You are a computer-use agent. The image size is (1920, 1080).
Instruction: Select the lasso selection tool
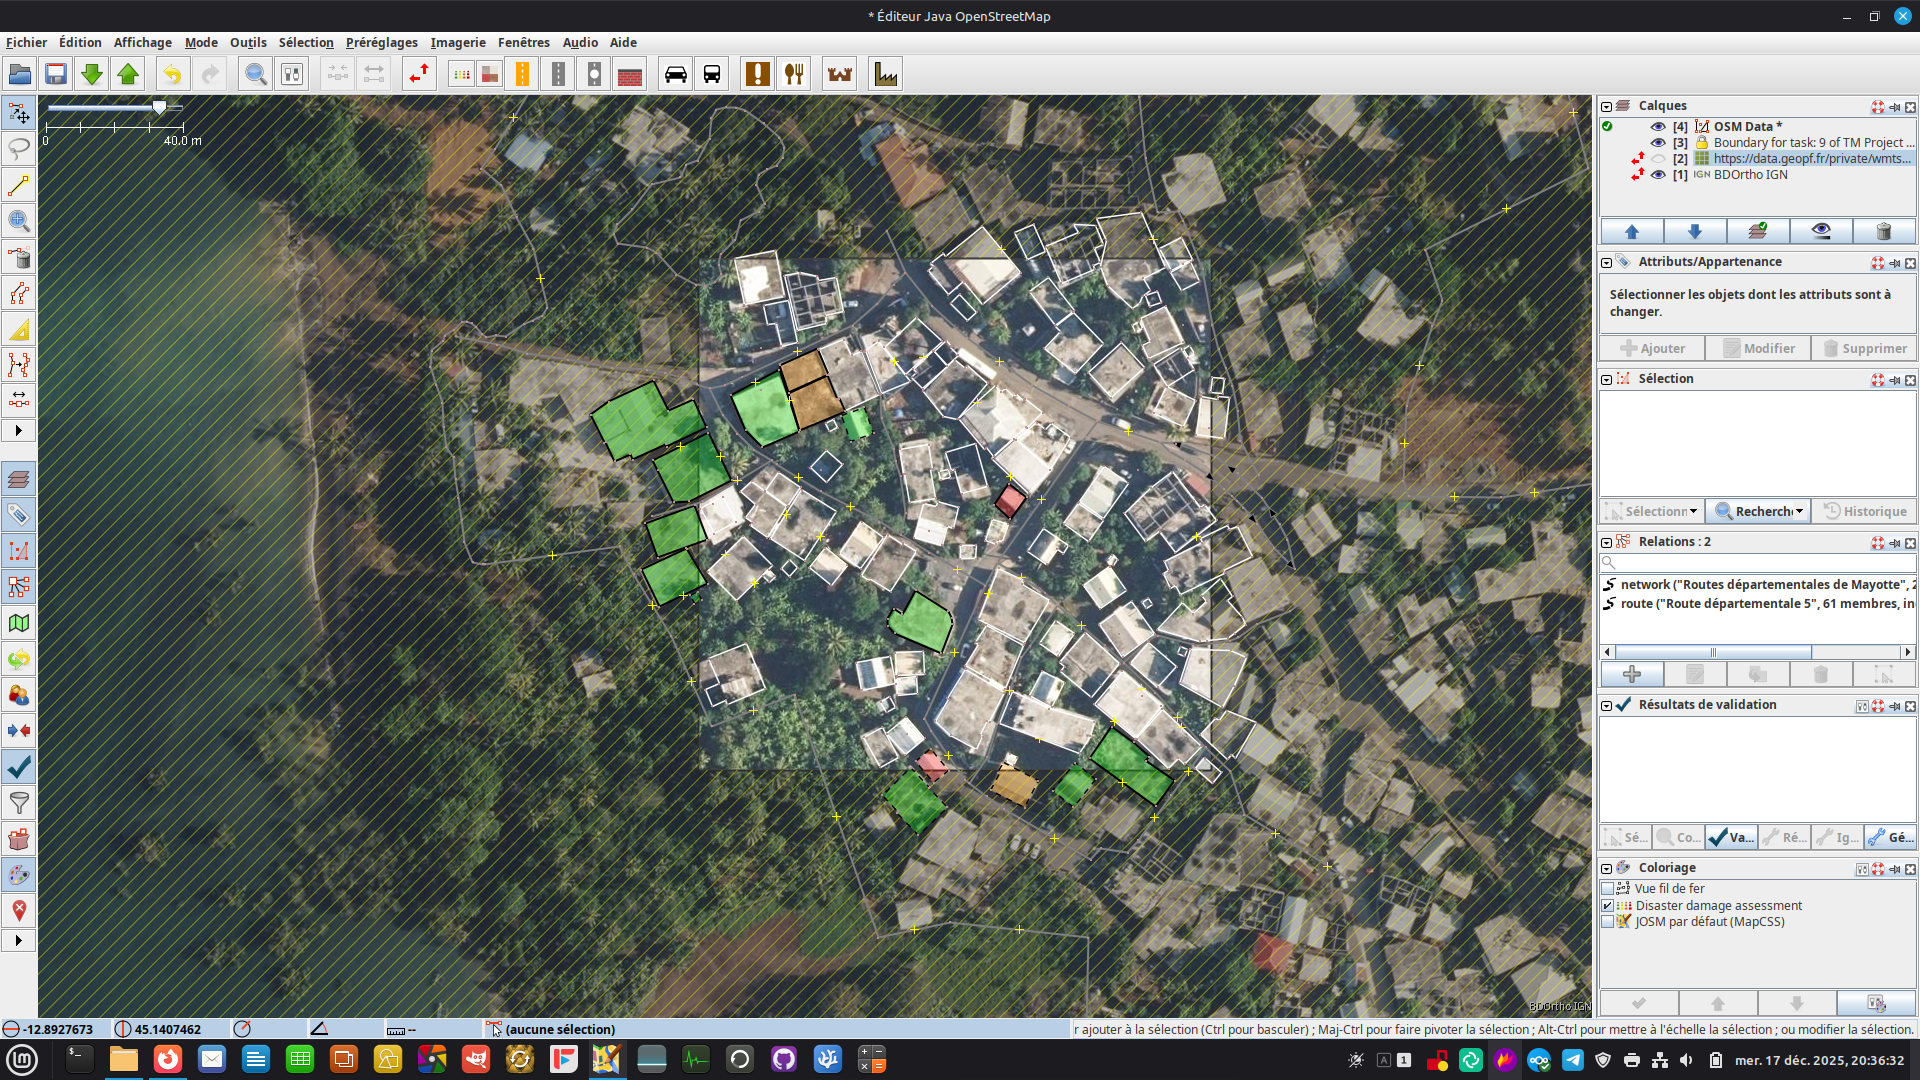pos(19,149)
